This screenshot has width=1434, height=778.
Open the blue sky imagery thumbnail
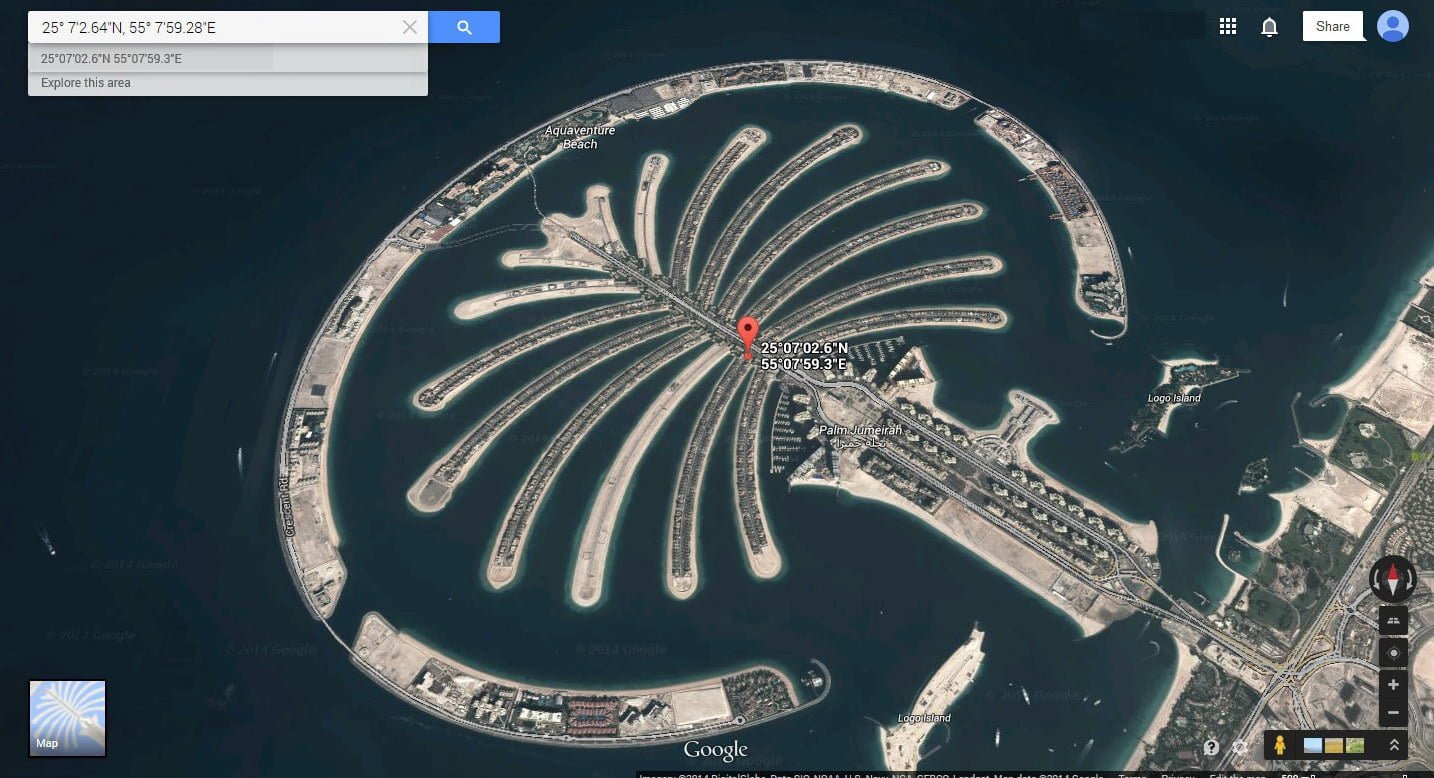[1313, 745]
